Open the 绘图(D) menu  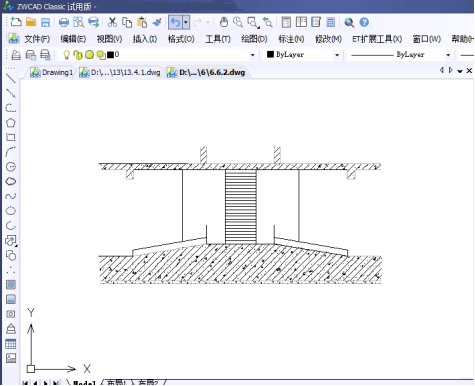254,39
